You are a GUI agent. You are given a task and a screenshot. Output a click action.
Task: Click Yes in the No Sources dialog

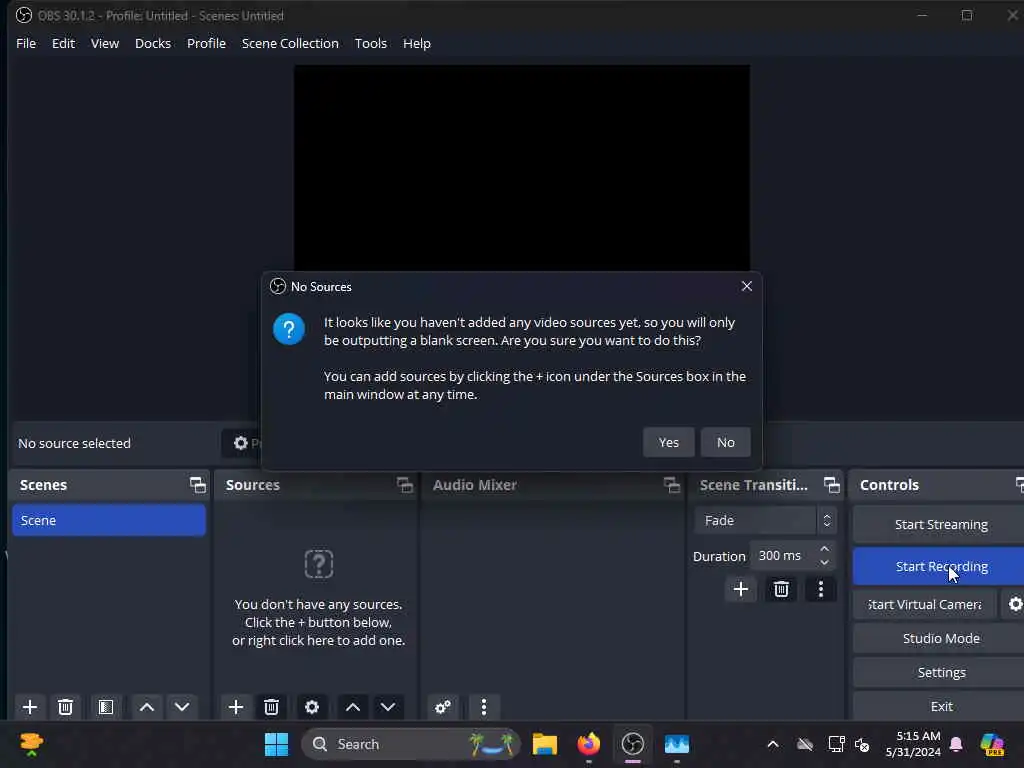pos(668,442)
